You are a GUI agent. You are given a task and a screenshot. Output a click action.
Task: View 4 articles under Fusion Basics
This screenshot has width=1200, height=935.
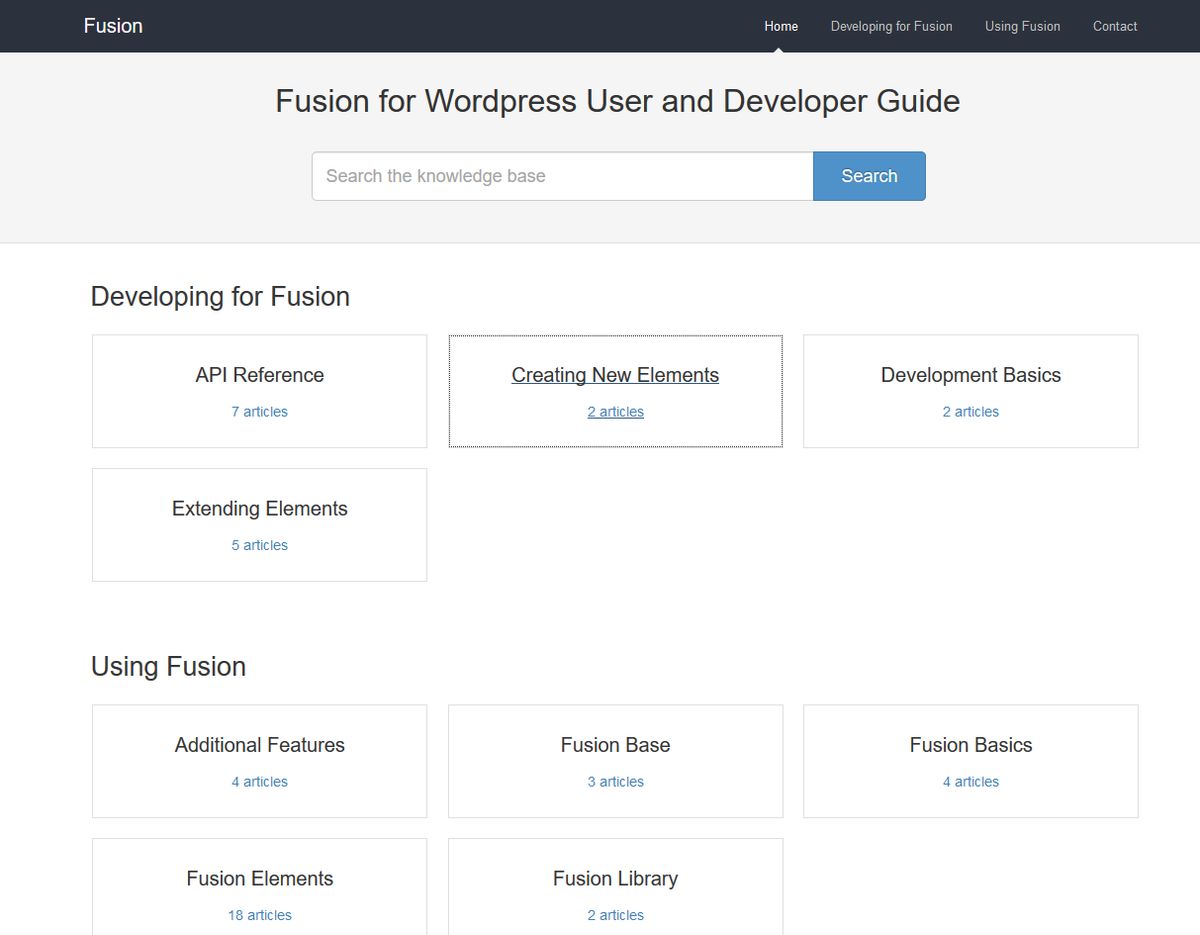(971, 782)
